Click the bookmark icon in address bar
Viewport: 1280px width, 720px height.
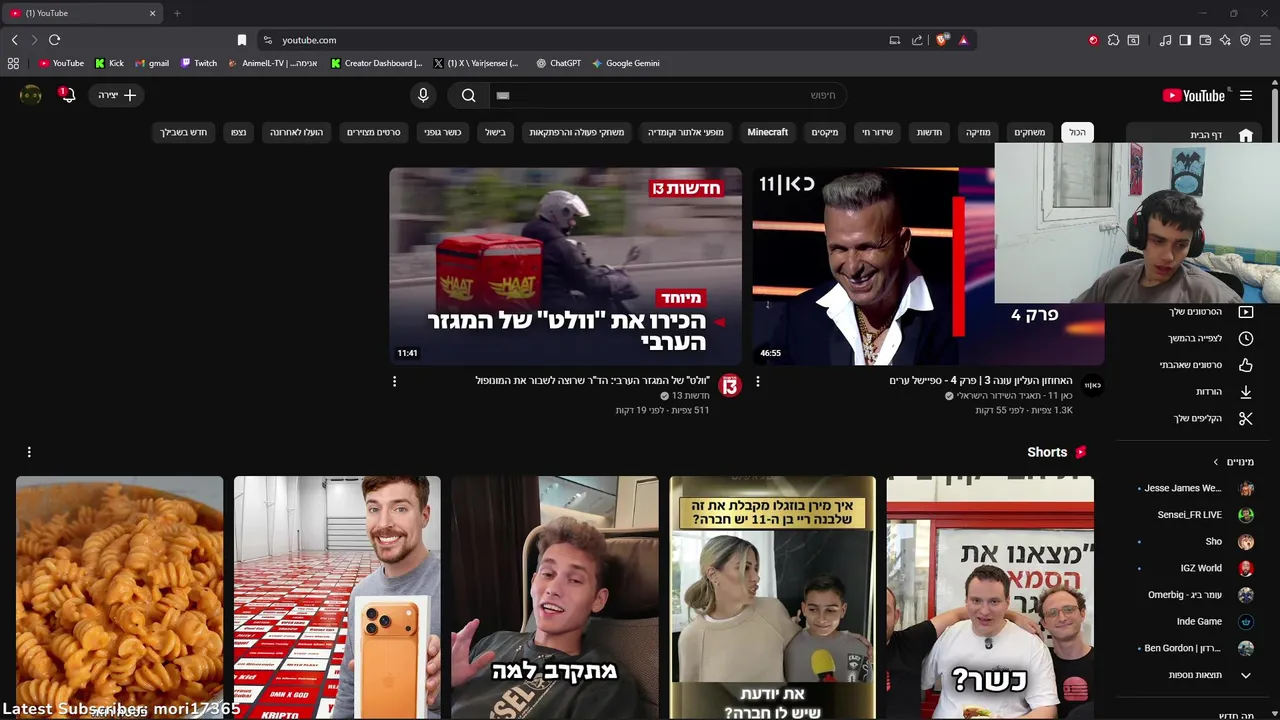click(241, 40)
